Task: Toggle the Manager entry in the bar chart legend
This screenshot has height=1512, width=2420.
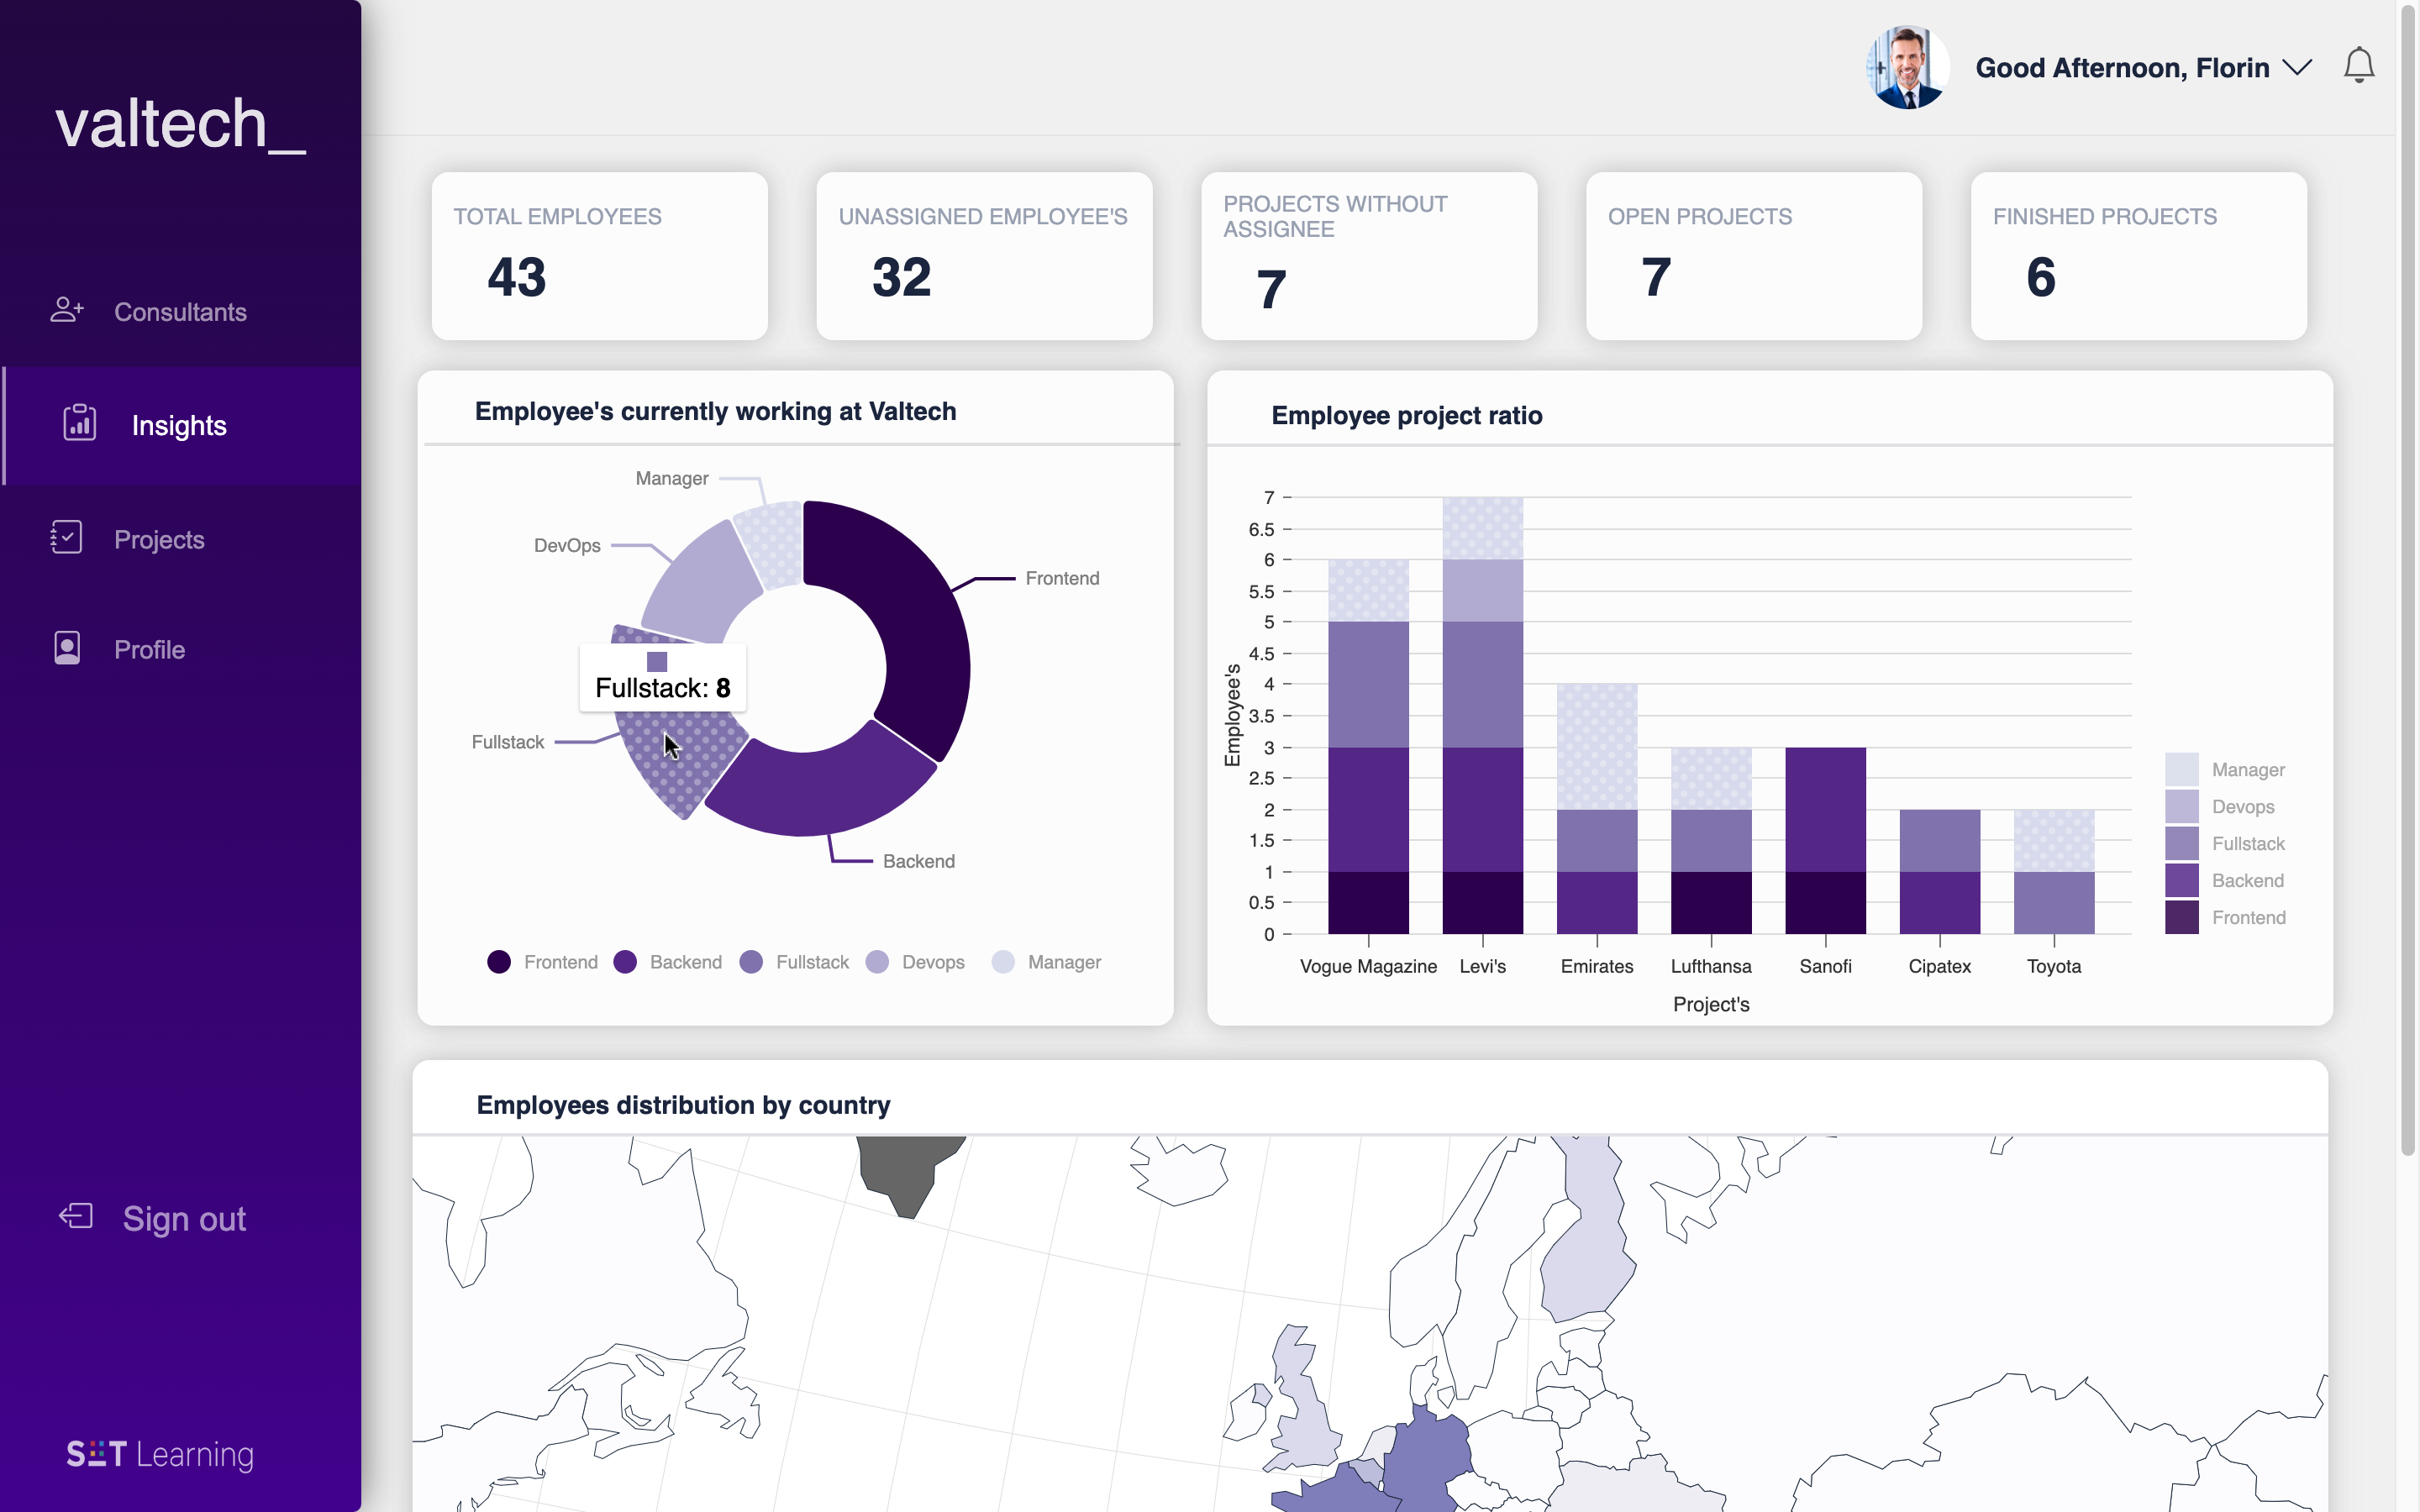Action: coord(2230,769)
